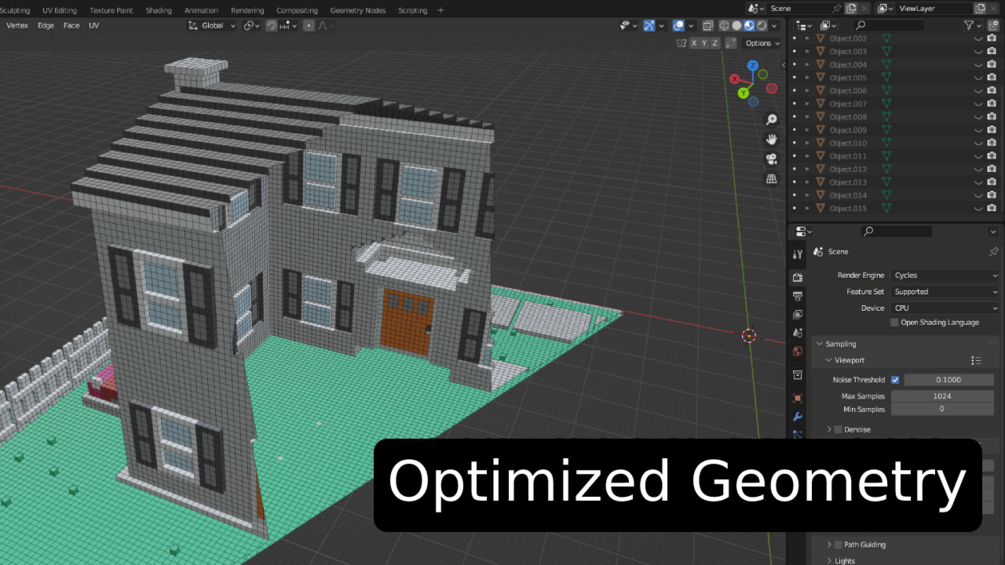The image size is (1005, 565).
Task: Disable Object.007 in renders
Action: [992, 104]
